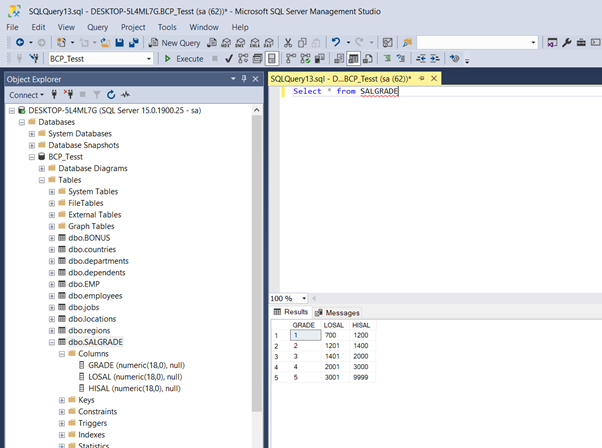
Task: Open the Tools menu
Action: (x=167, y=27)
